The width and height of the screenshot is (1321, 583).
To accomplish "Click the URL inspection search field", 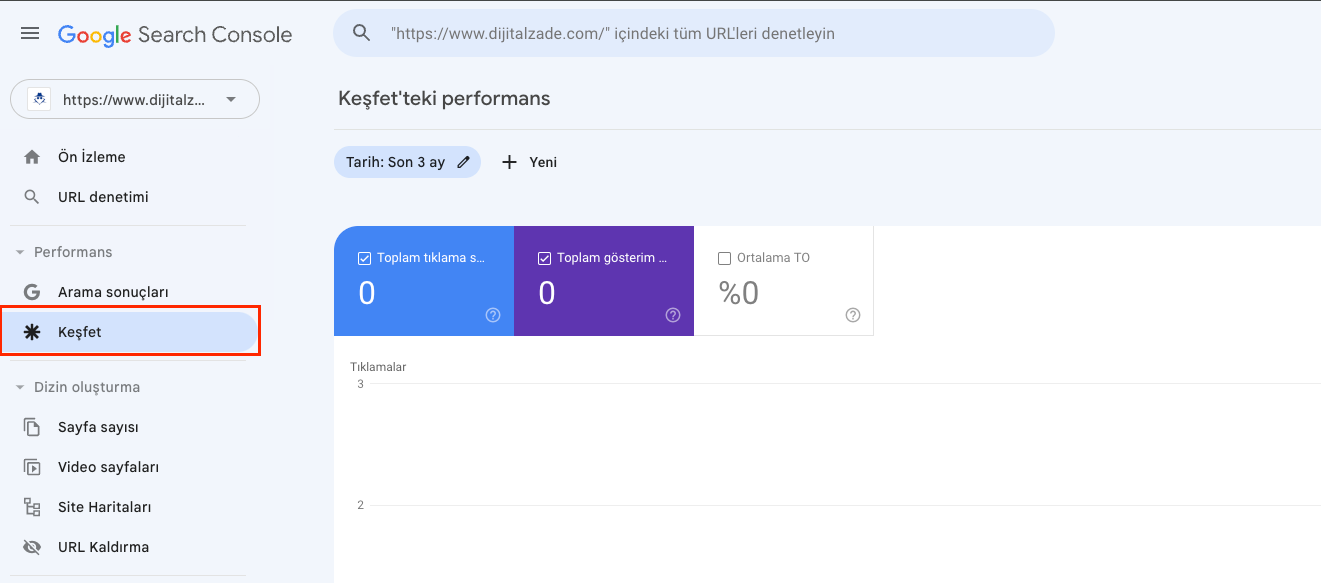I will click(x=693, y=33).
